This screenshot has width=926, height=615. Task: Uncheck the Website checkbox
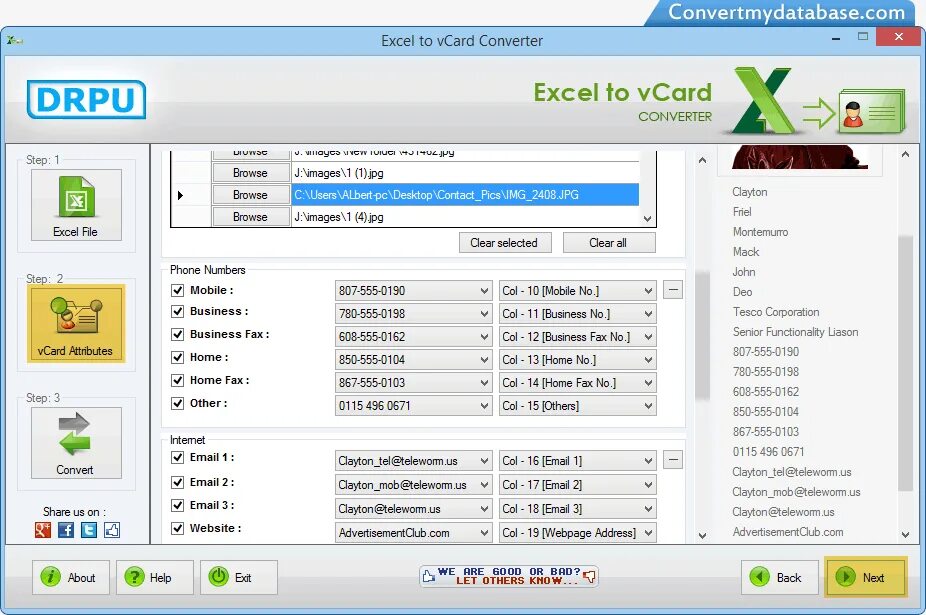click(177, 528)
